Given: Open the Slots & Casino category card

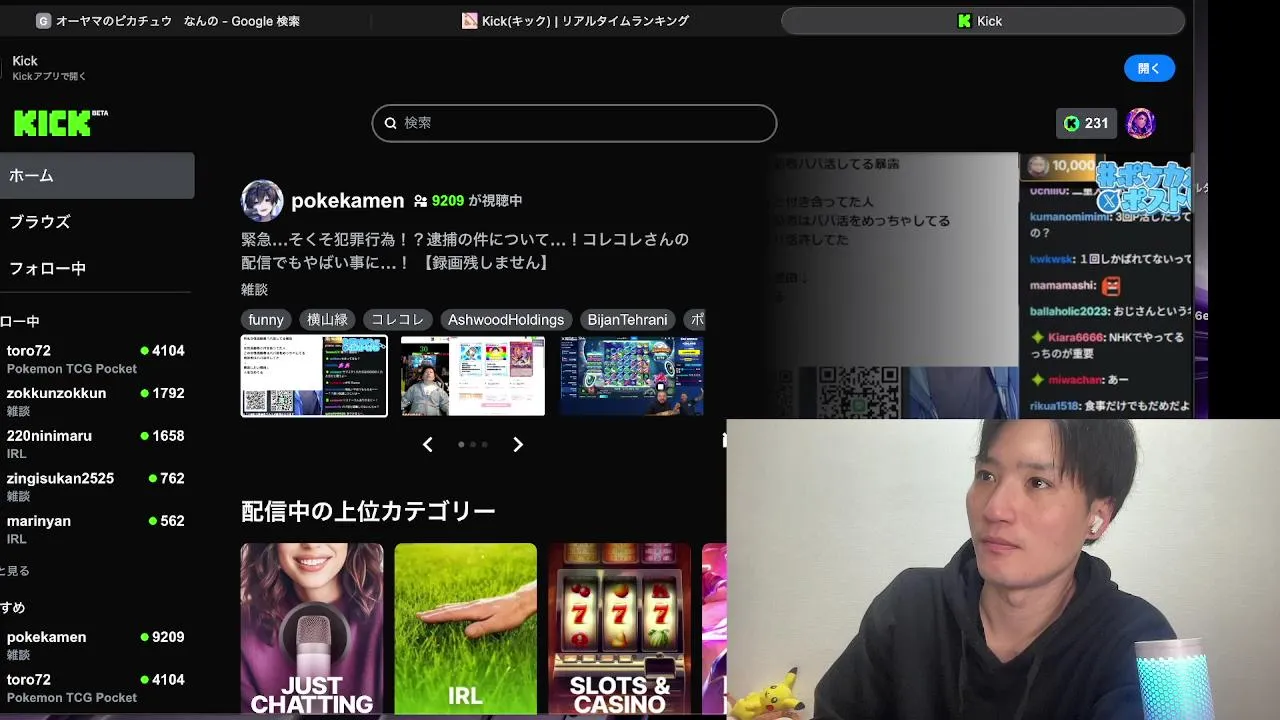Looking at the screenshot, I should tap(619, 629).
